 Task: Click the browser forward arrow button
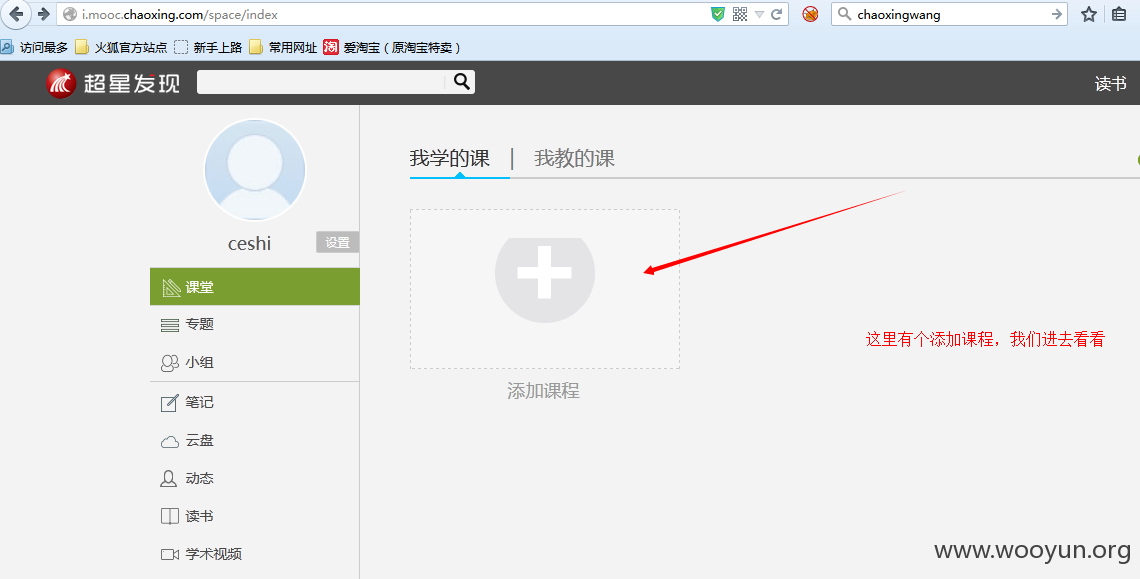coord(44,14)
